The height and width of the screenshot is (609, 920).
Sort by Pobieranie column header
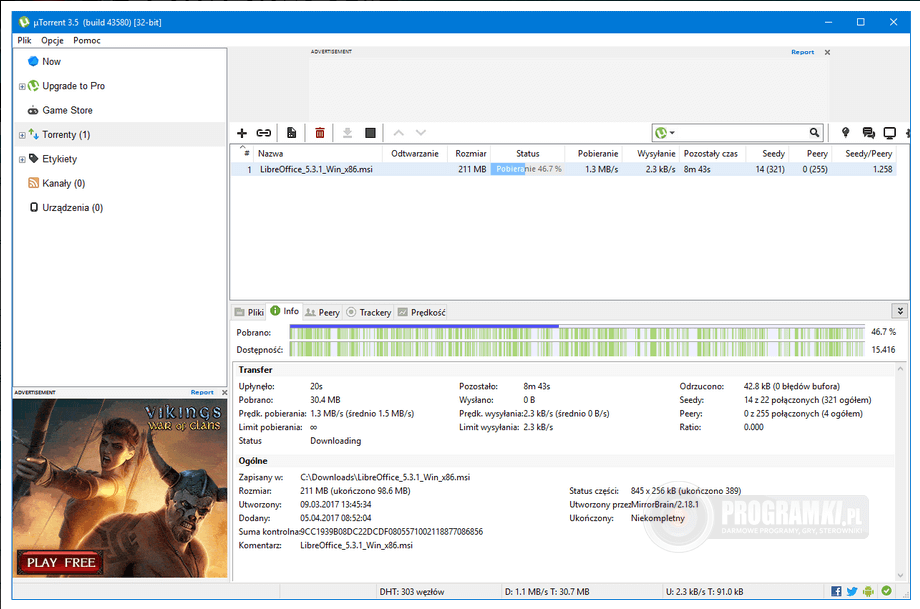point(593,154)
